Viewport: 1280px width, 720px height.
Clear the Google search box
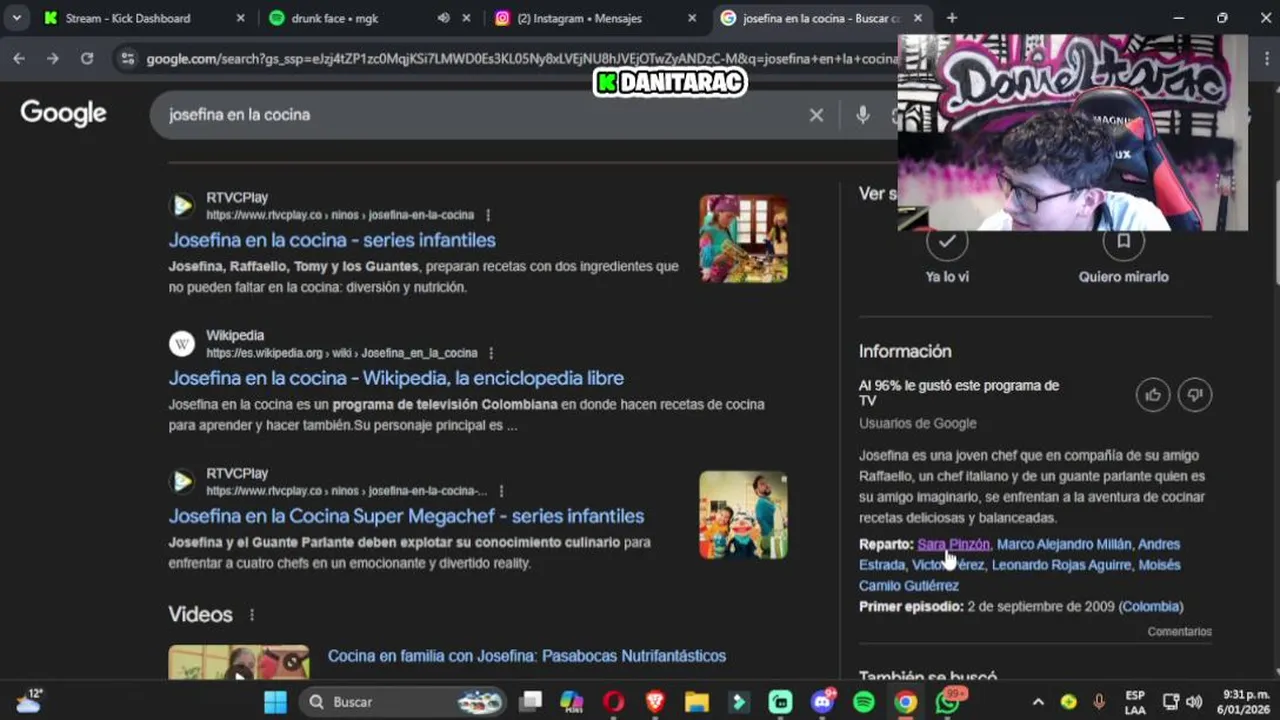tap(816, 115)
